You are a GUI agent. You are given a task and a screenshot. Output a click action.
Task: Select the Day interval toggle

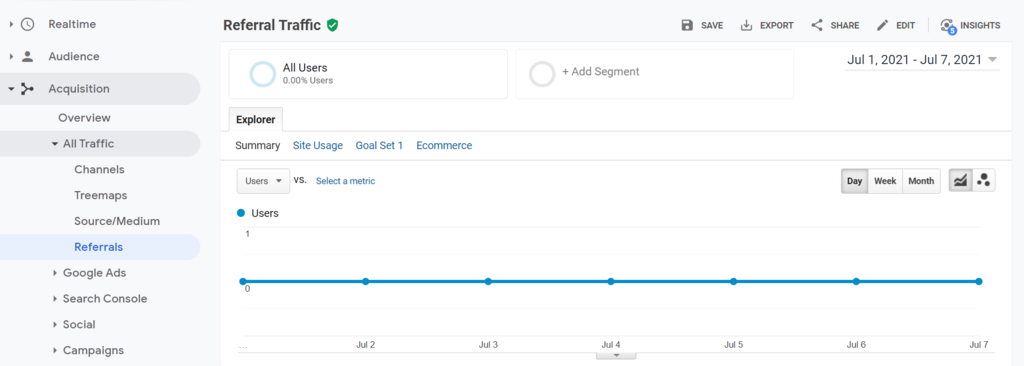(x=854, y=181)
